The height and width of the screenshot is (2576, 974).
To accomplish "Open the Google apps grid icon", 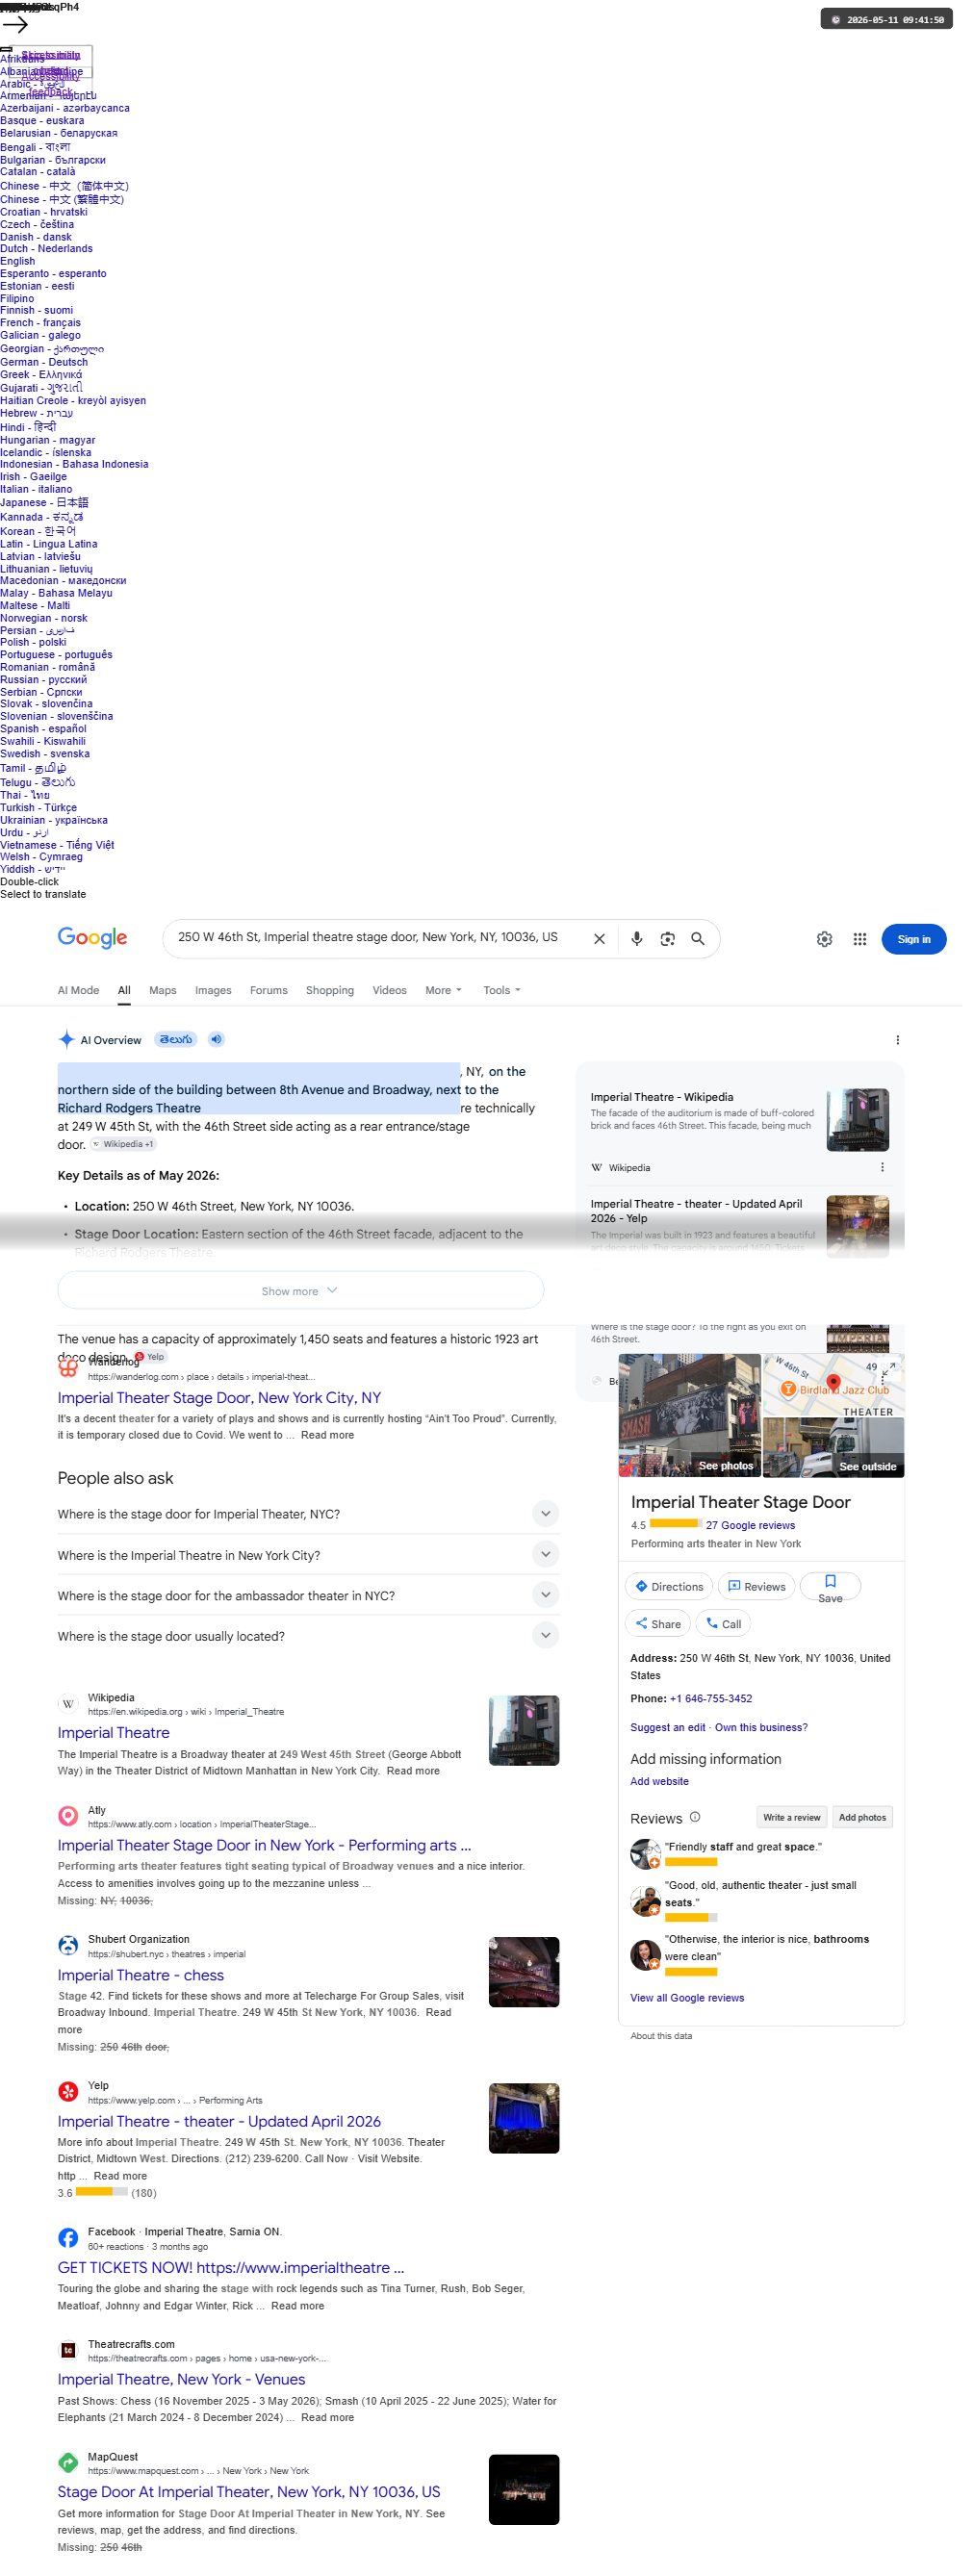I will click(869, 950).
